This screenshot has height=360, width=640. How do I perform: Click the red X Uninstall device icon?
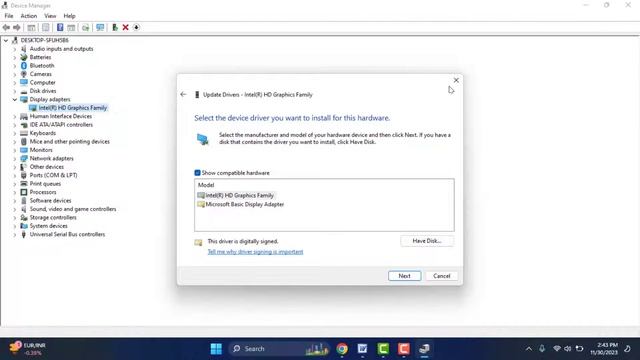(x=125, y=27)
